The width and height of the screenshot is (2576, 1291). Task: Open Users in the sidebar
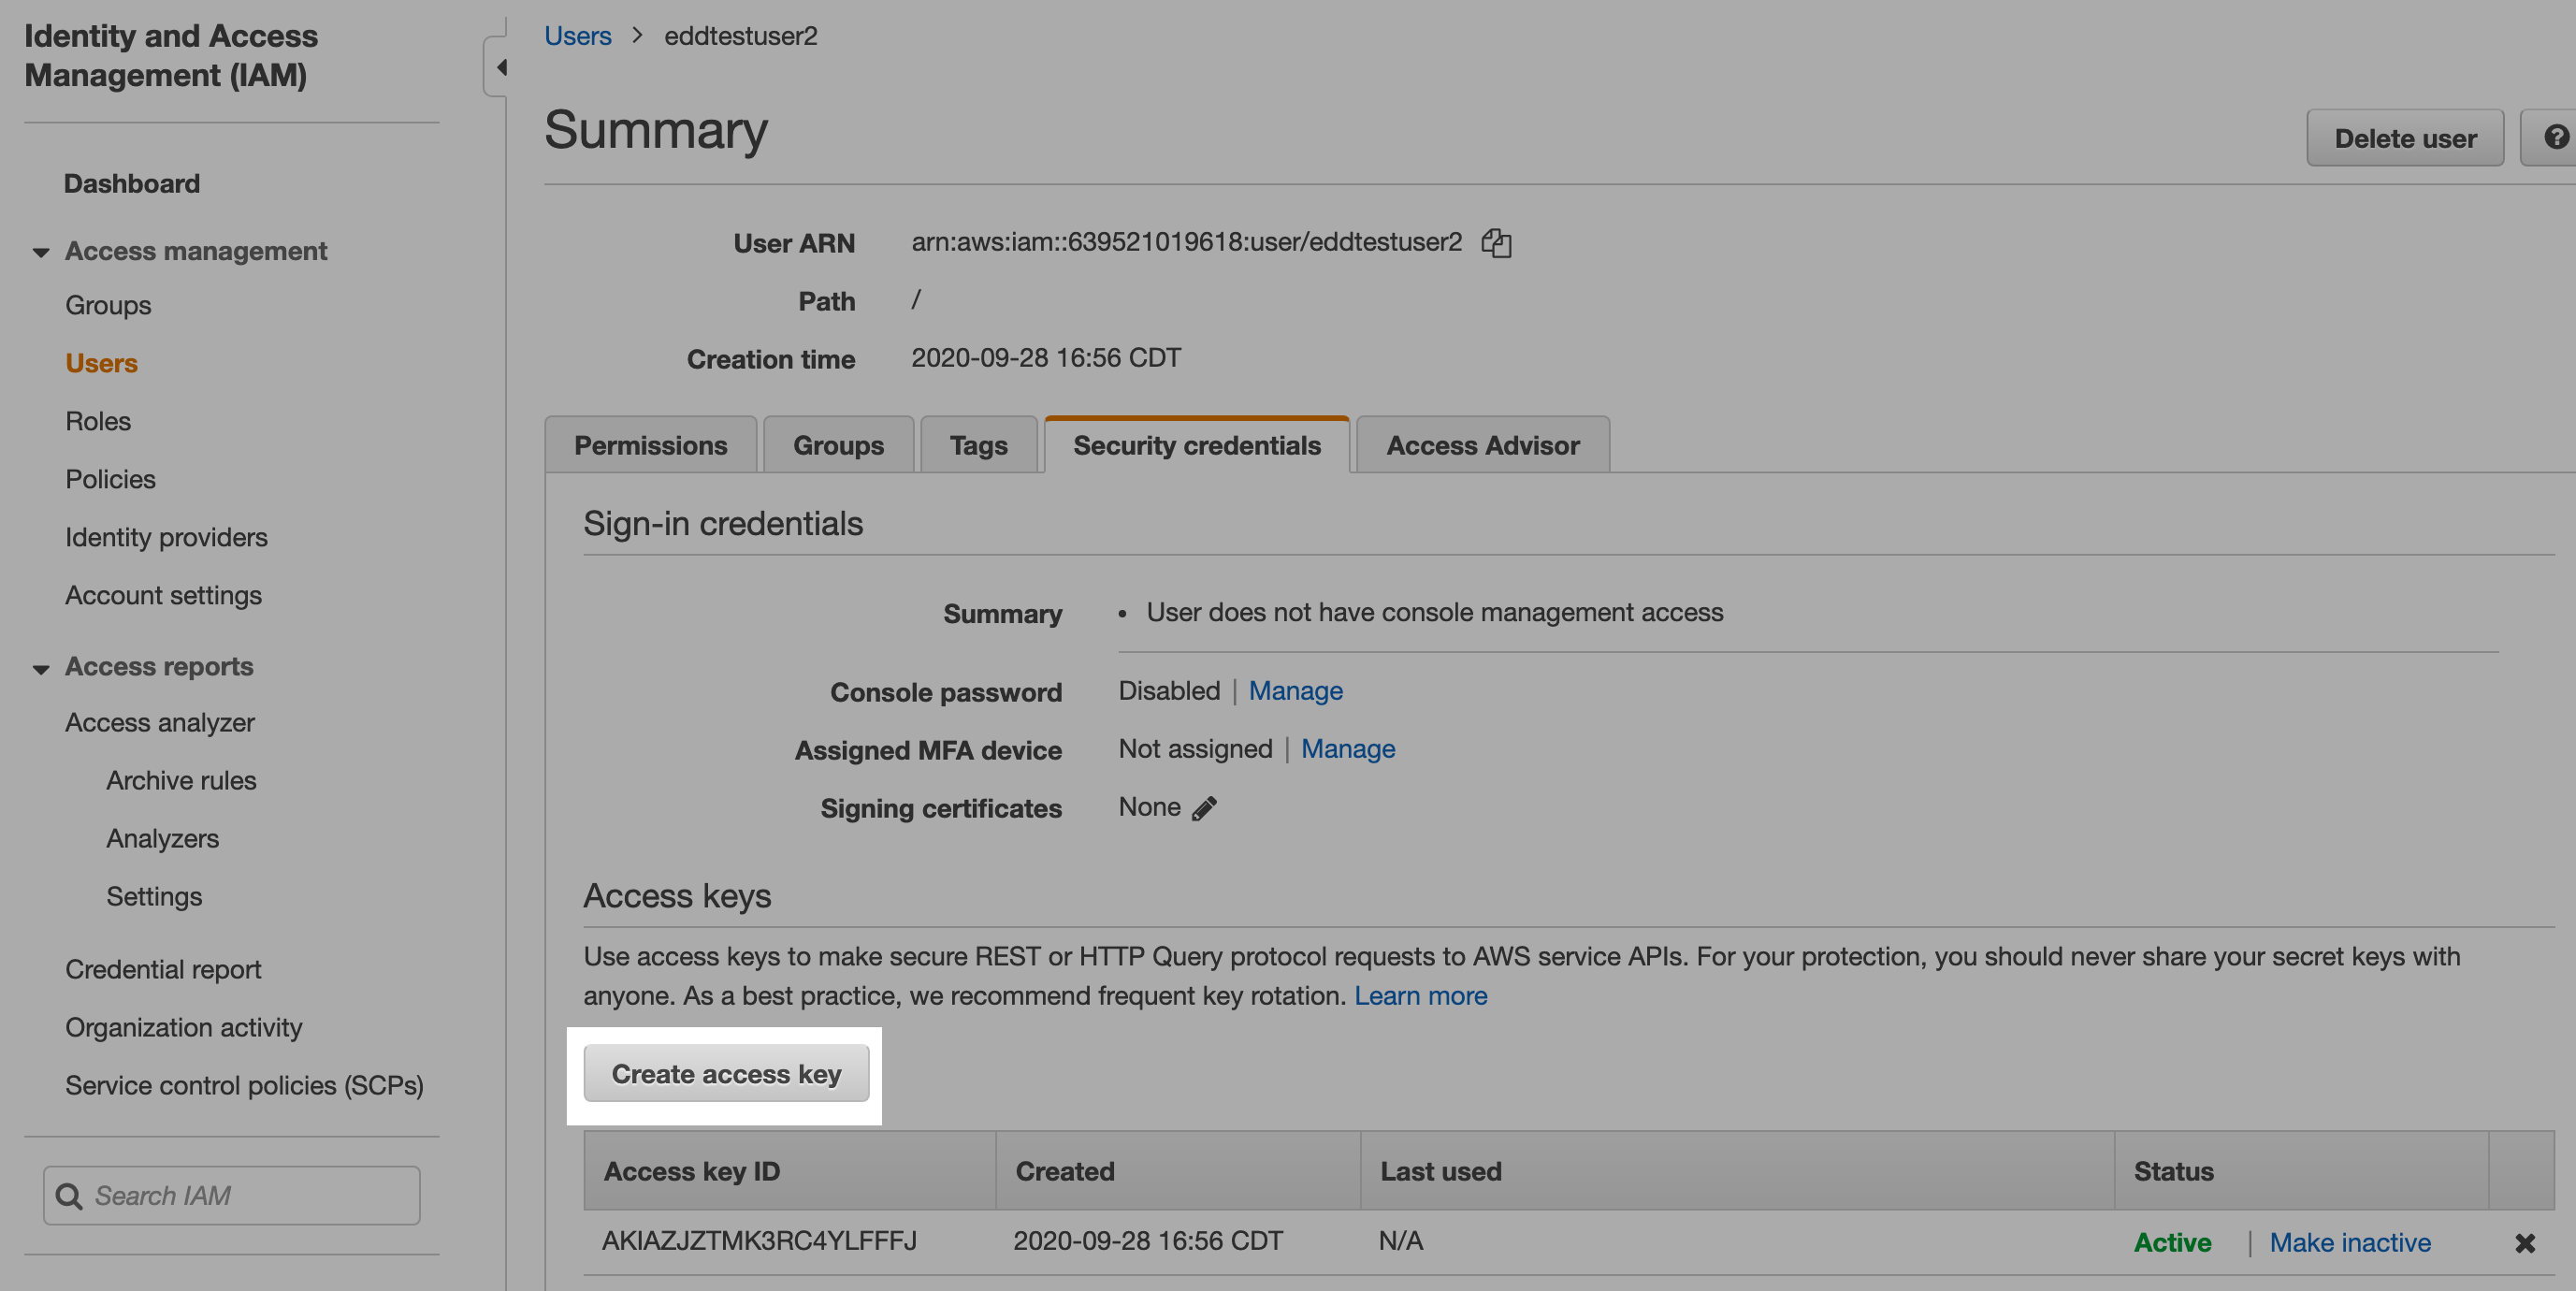point(101,363)
